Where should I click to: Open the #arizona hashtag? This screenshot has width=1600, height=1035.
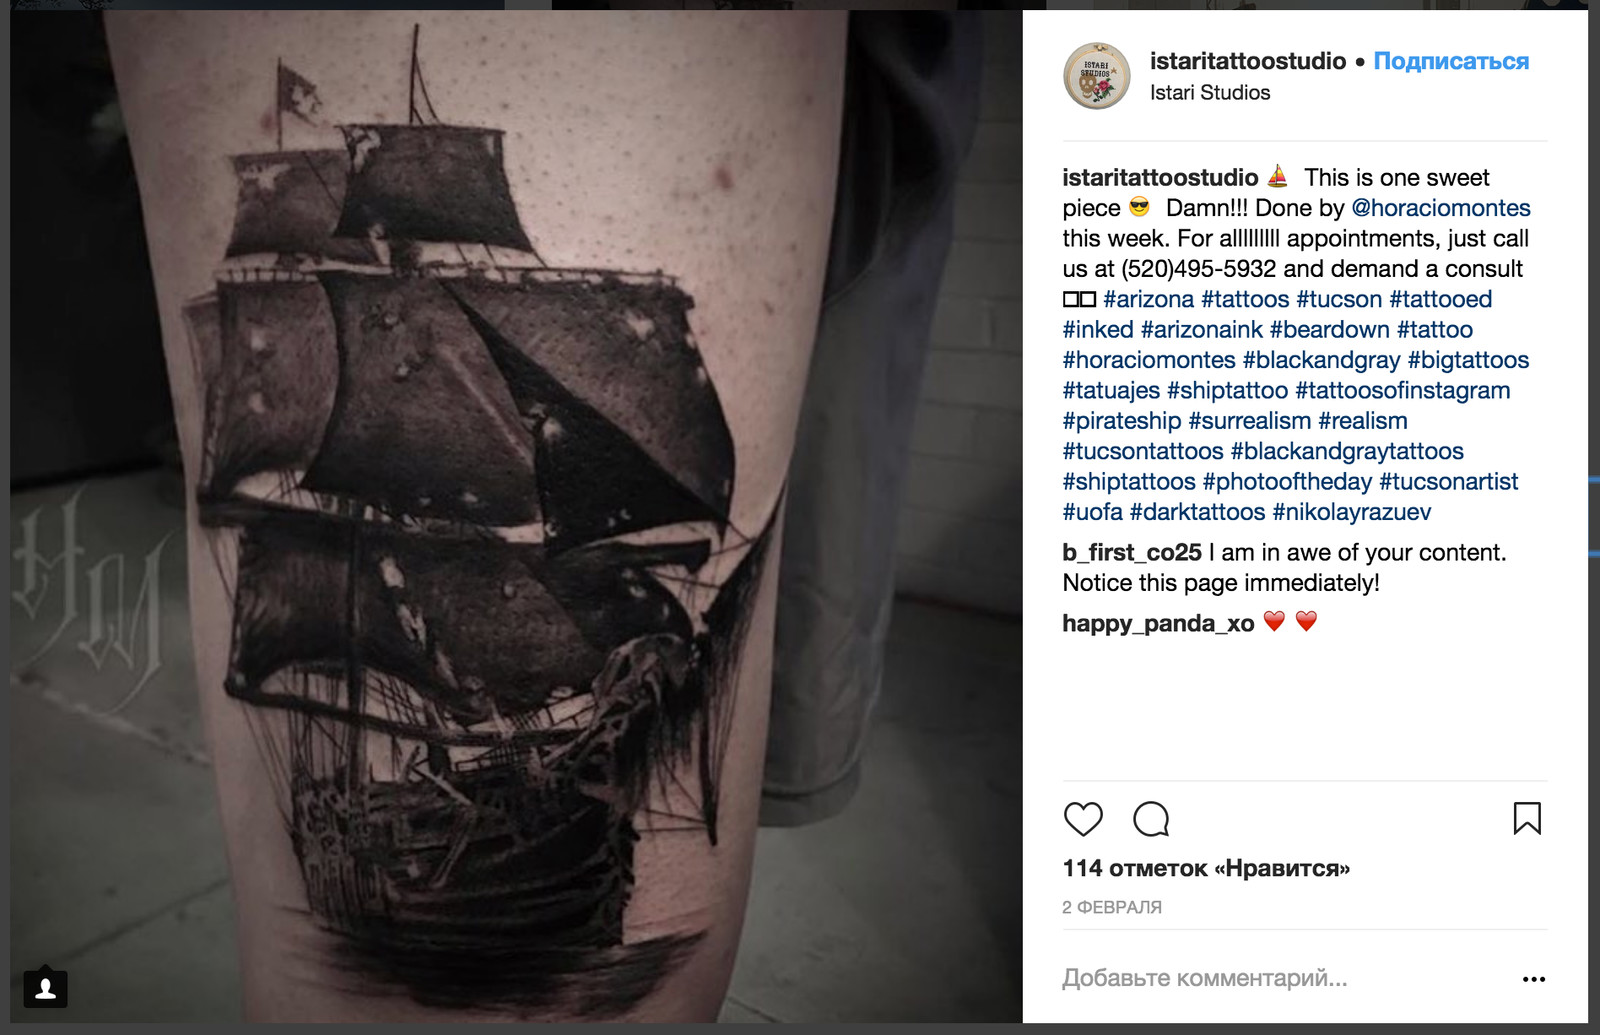pyautogui.click(x=1148, y=299)
